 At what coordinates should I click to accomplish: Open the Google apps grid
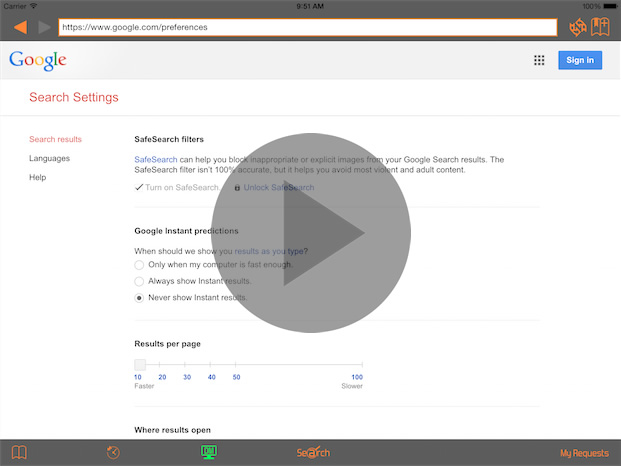click(x=539, y=60)
